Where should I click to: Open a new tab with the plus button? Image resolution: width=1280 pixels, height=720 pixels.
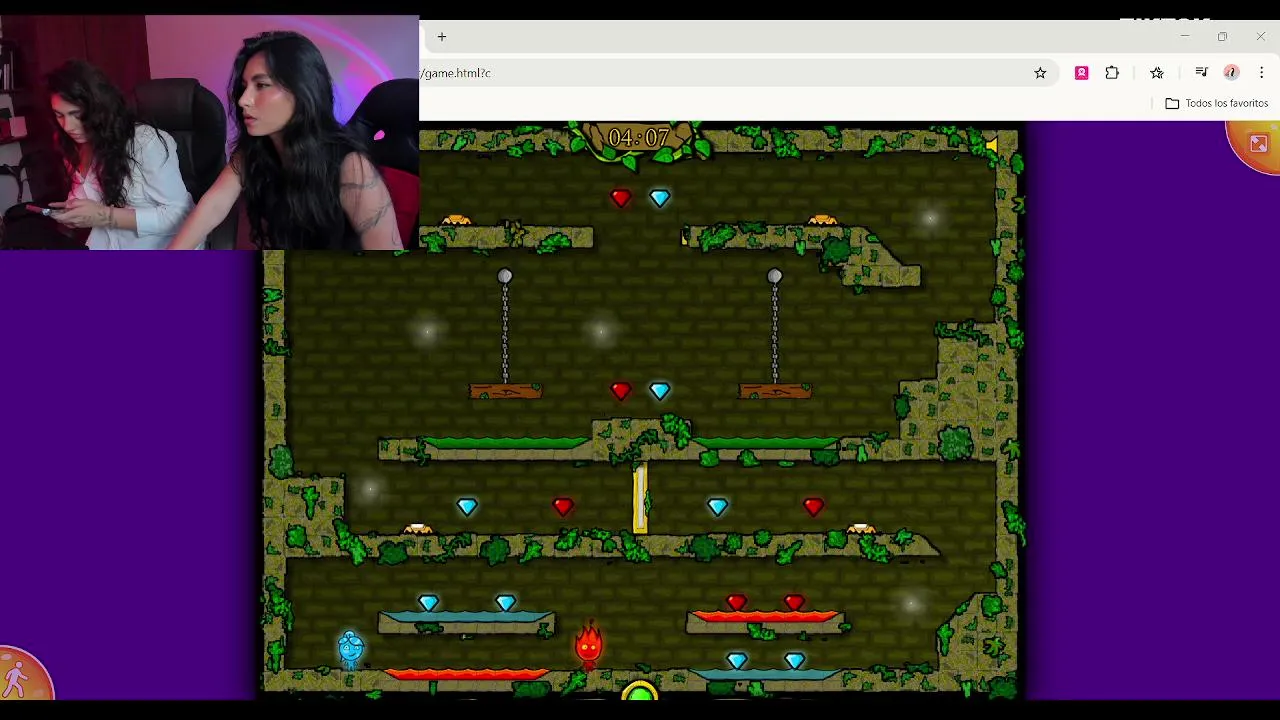point(441,37)
